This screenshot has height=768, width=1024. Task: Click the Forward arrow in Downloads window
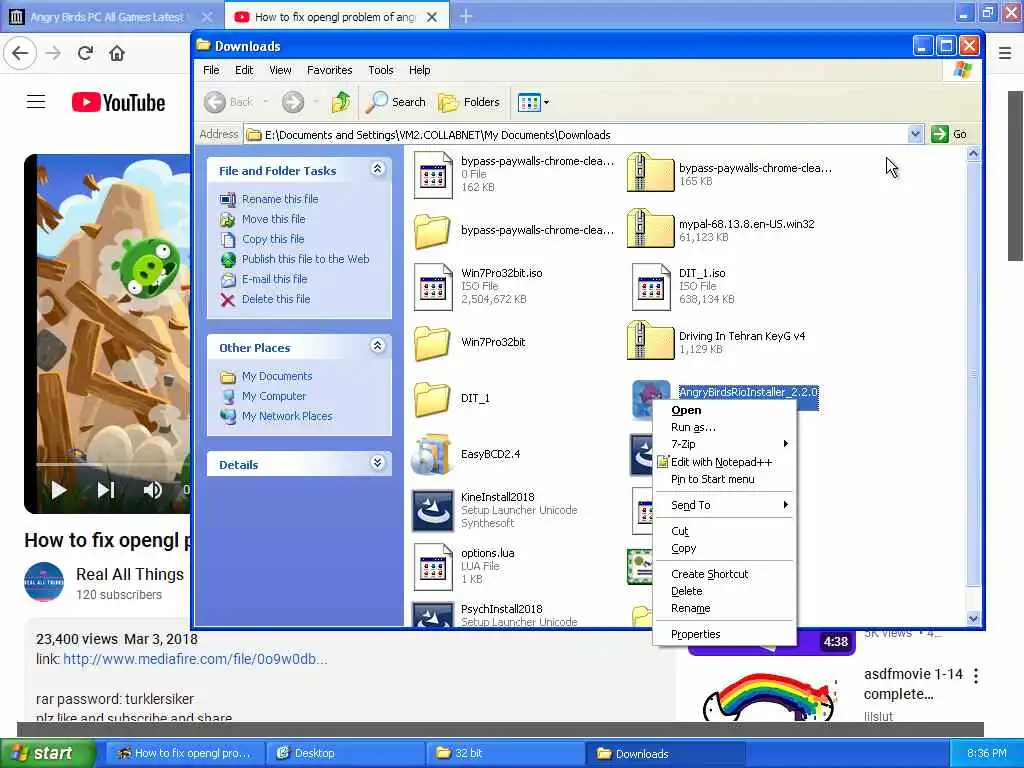click(293, 102)
